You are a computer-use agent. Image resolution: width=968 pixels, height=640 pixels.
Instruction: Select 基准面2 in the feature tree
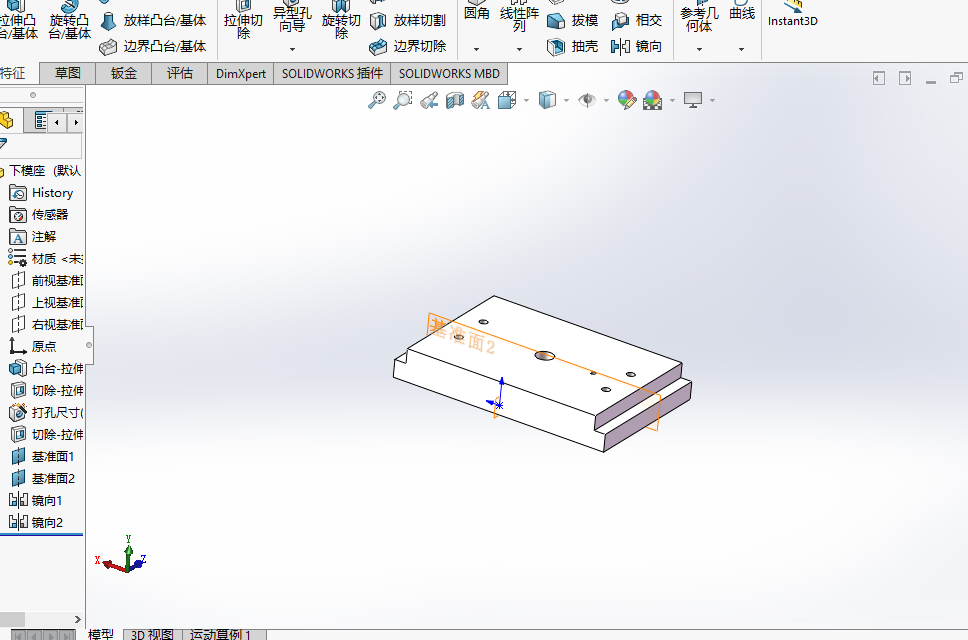coord(52,479)
